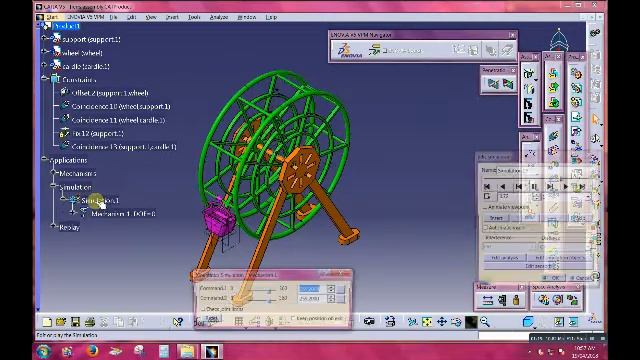Click the Clash icon in Space Analysis

point(543,300)
